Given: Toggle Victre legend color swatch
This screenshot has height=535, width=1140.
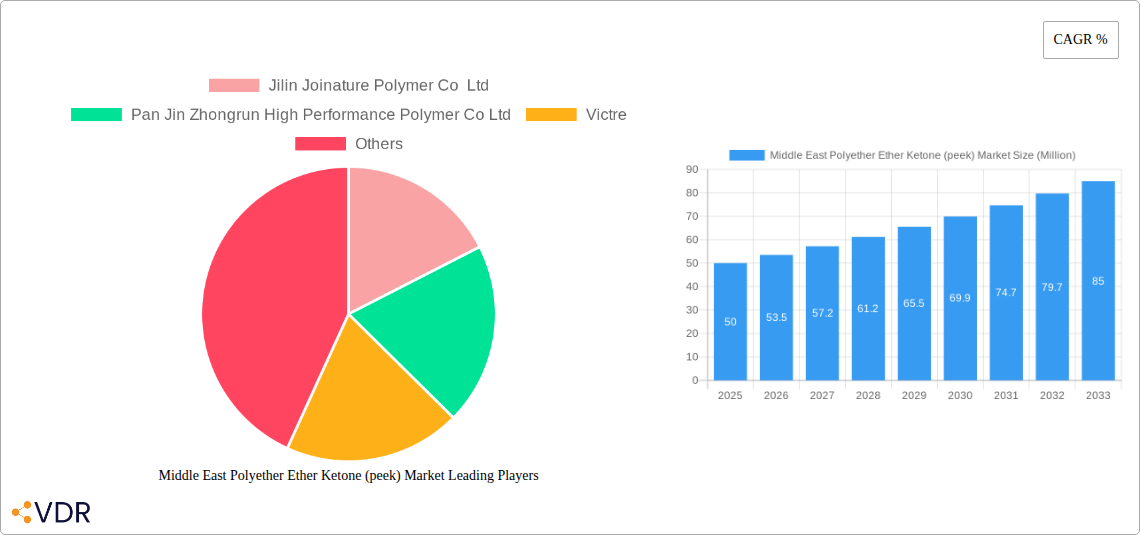Looking at the screenshot, I should [551, 114].
